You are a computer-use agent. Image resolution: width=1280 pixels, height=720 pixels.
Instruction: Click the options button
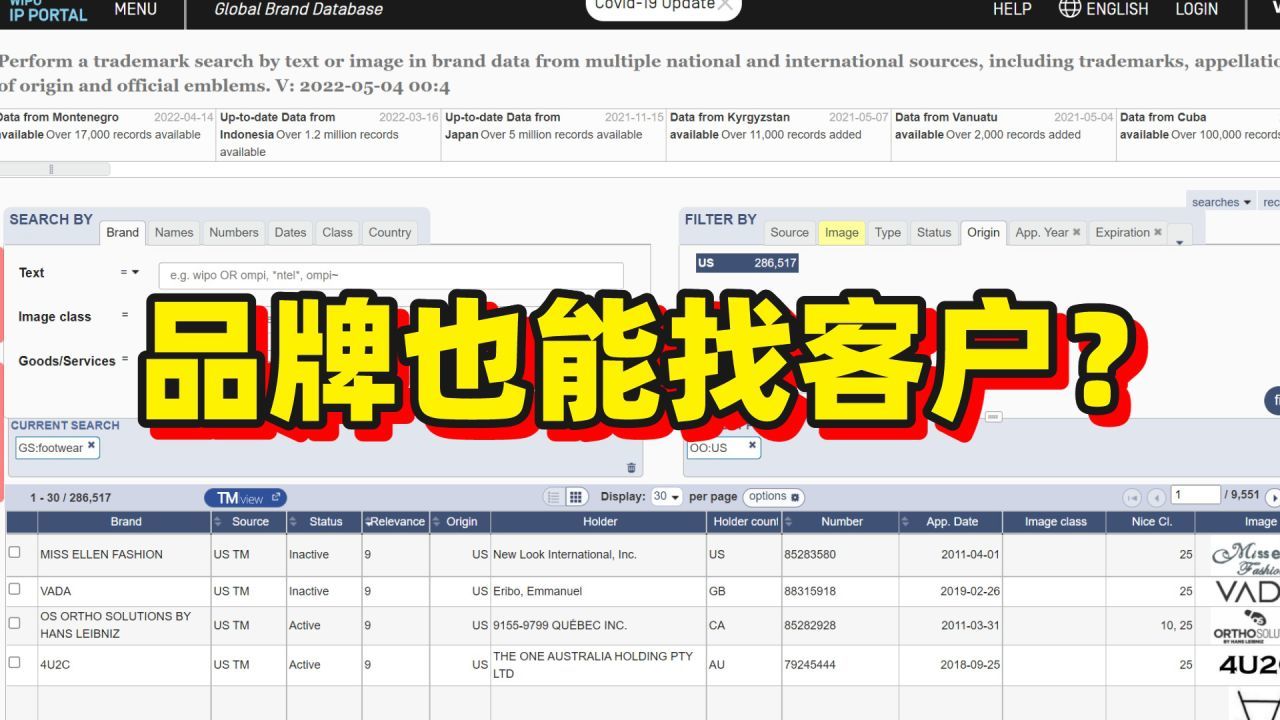click(773, 497)
